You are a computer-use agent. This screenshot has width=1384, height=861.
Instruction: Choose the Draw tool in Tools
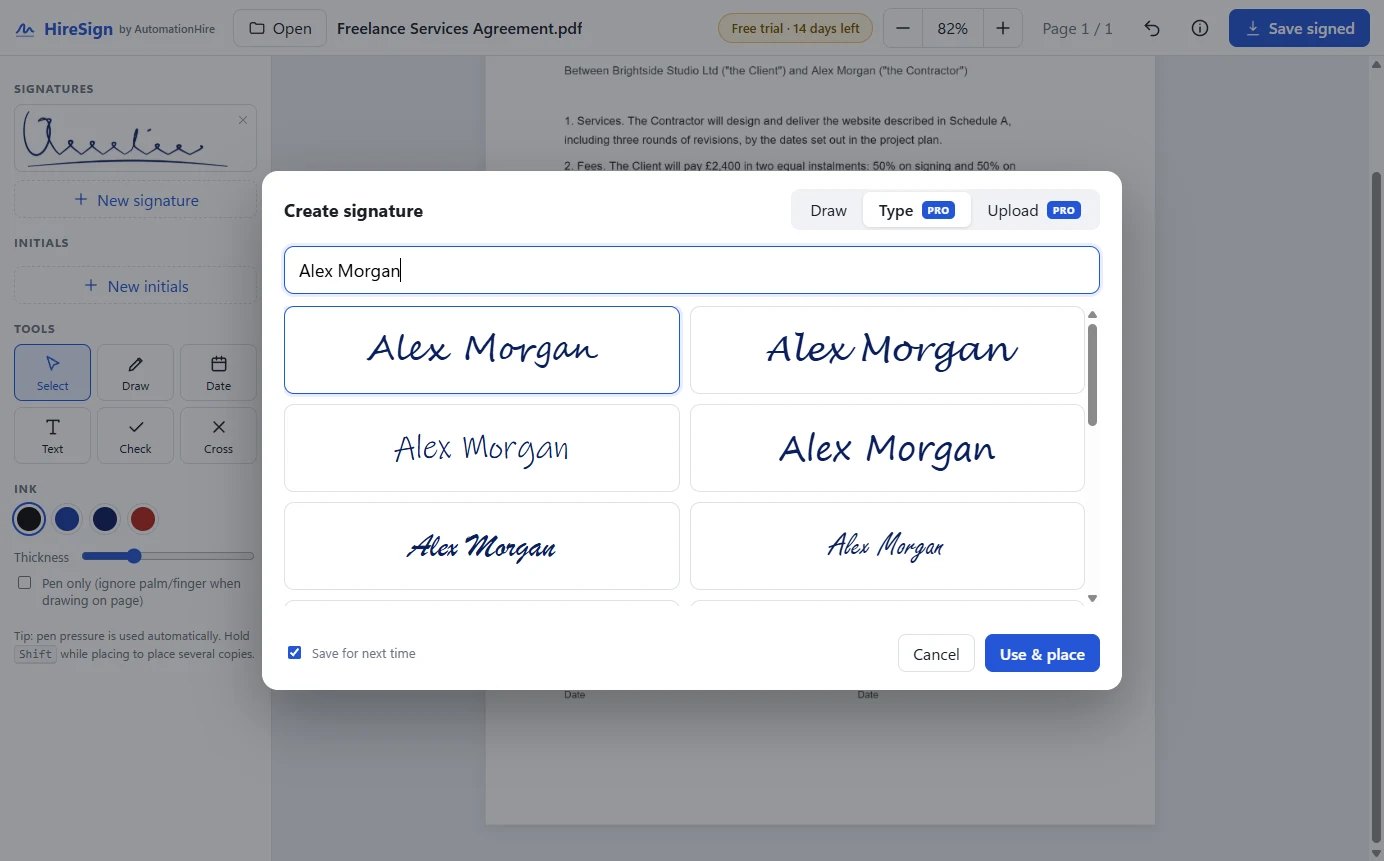pos(135,372)
